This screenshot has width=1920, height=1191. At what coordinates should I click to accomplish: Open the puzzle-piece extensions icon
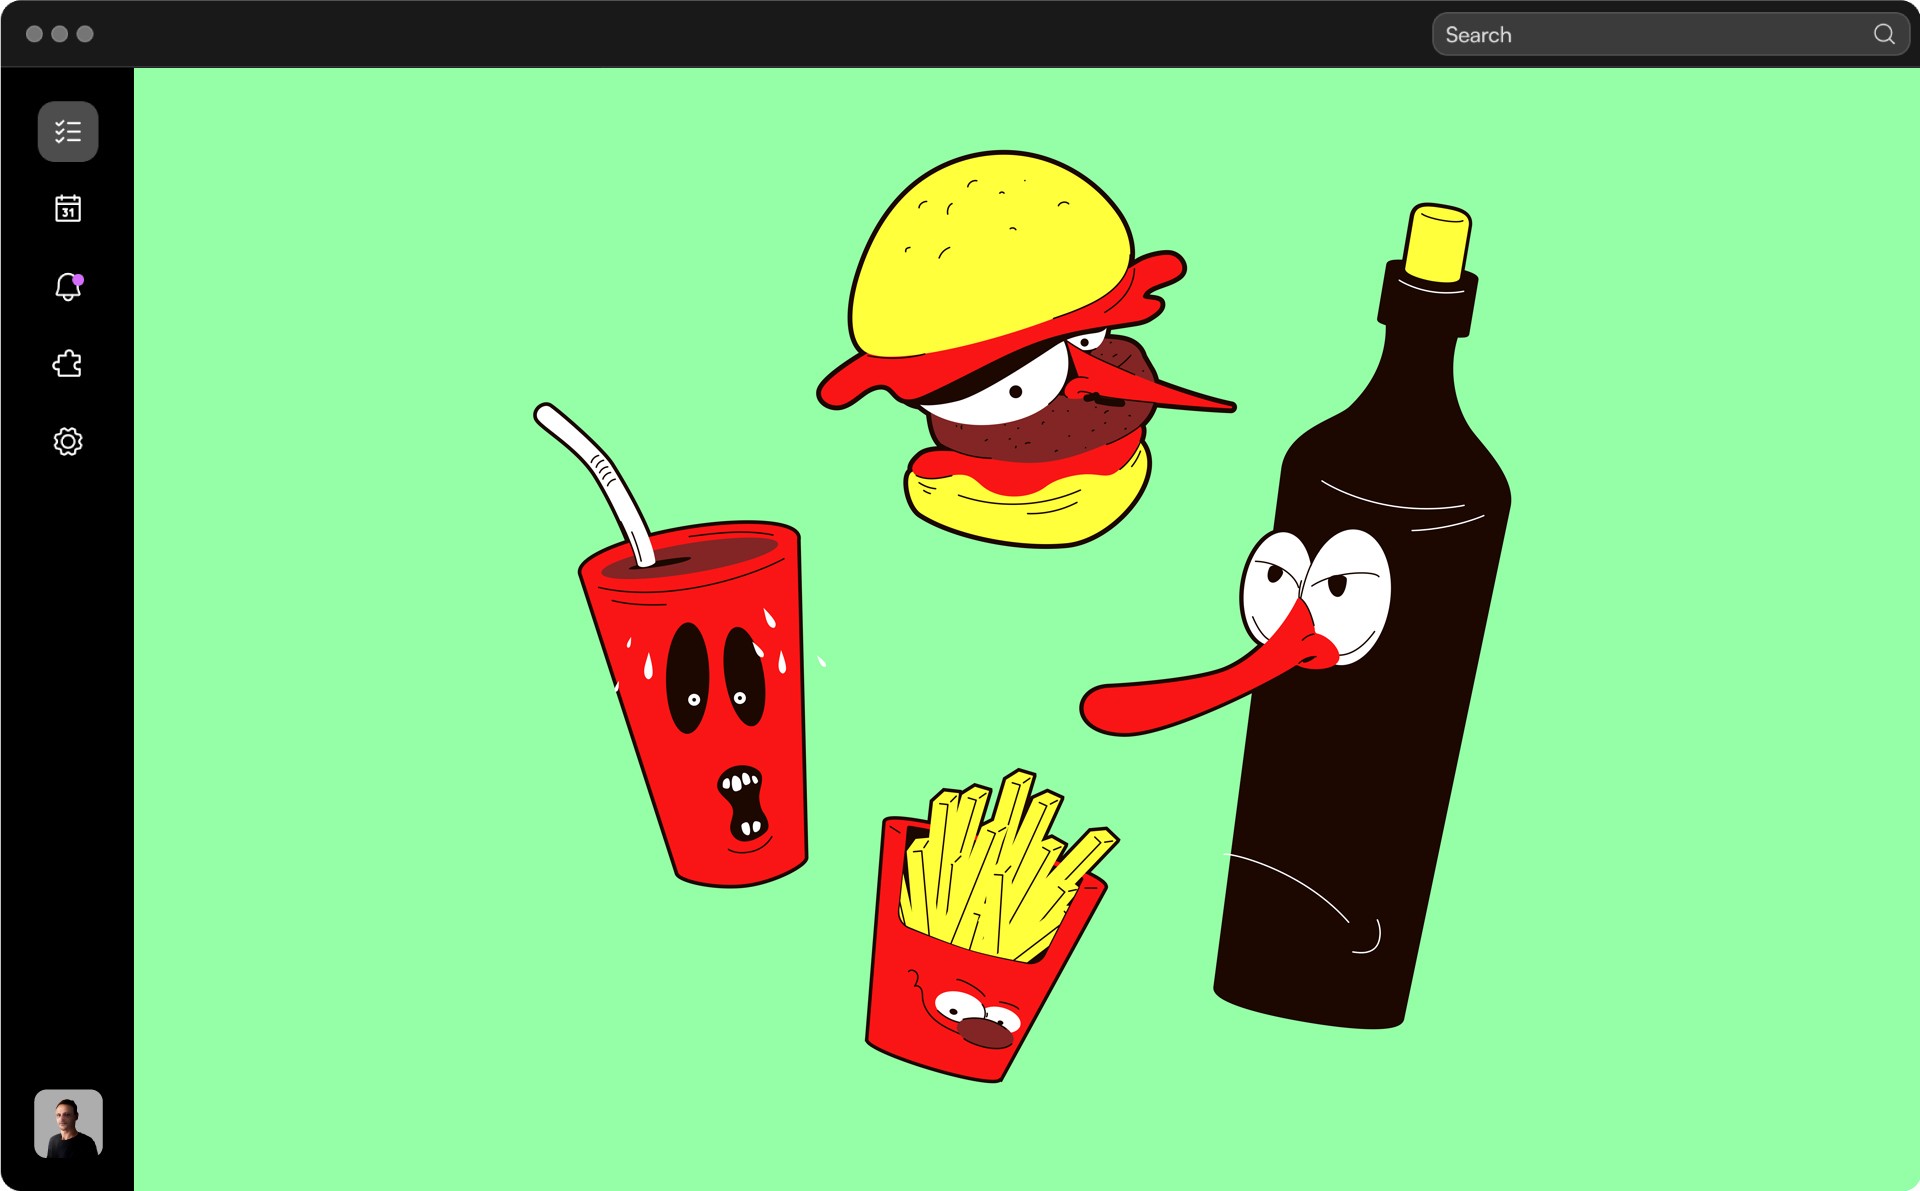coord(68,364)
